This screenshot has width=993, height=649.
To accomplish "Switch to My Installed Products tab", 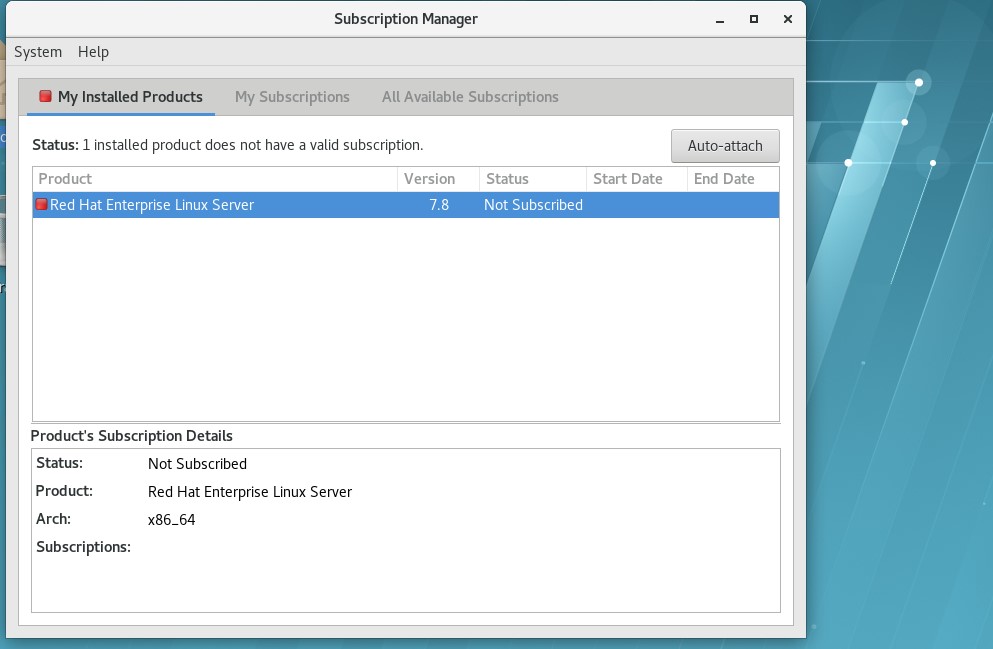I will [x=121, y=97].
